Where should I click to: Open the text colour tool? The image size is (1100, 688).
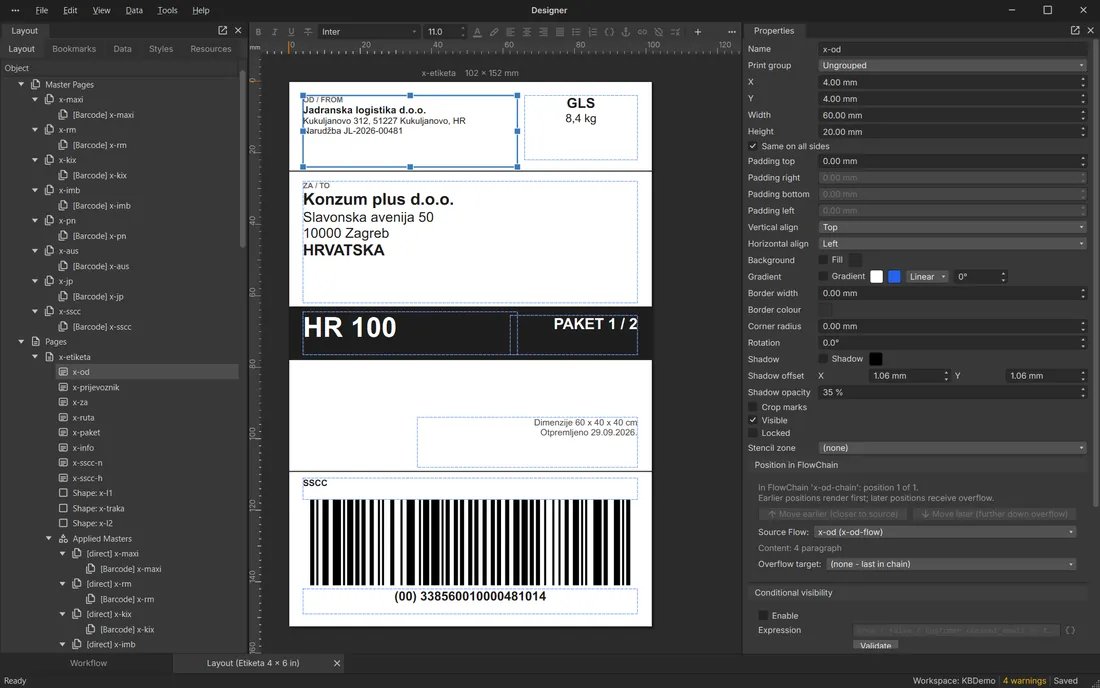point(477,32)
